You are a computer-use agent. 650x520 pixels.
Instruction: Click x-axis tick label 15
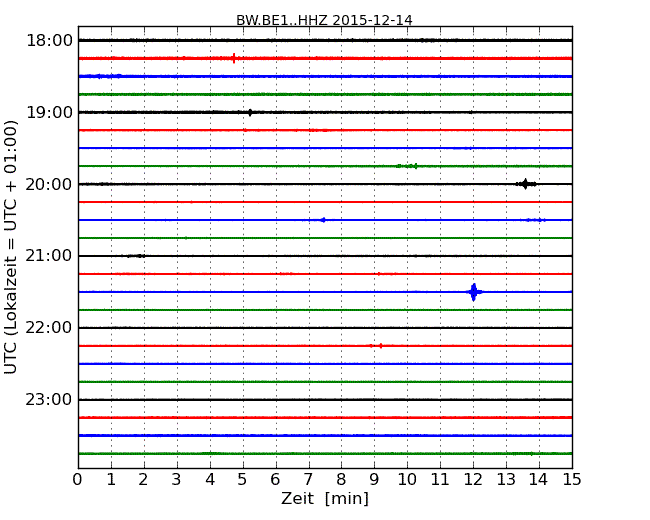[572, 479]
